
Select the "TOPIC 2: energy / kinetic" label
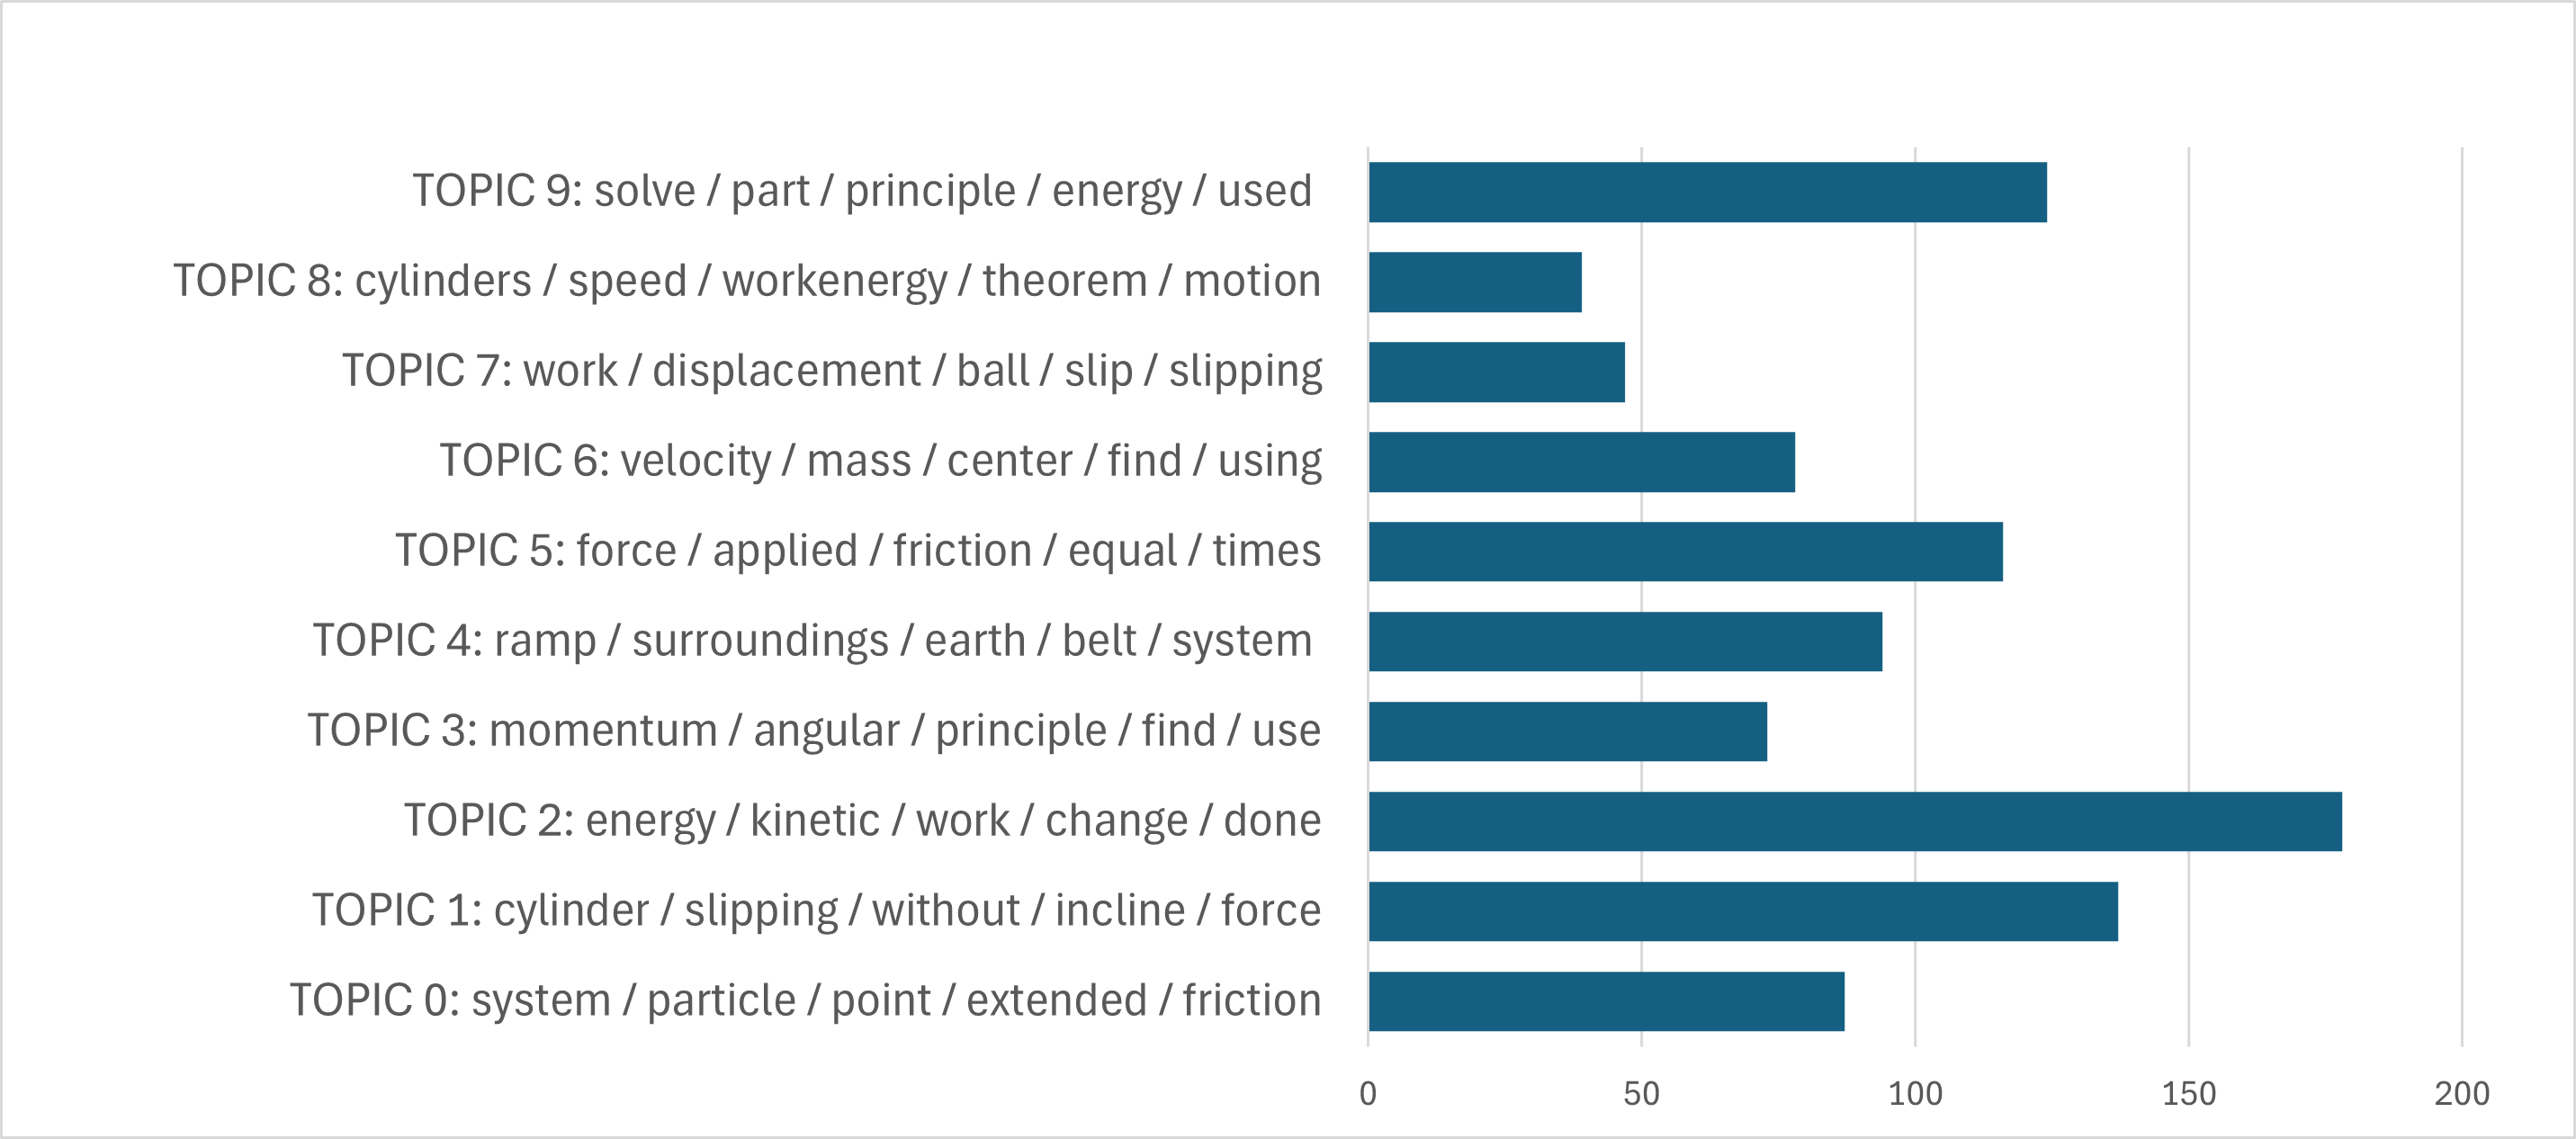click(x=862, y=821)
